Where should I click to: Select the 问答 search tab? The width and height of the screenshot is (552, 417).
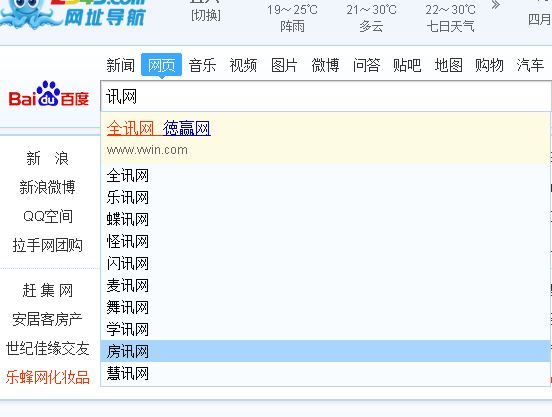point(366,65)
